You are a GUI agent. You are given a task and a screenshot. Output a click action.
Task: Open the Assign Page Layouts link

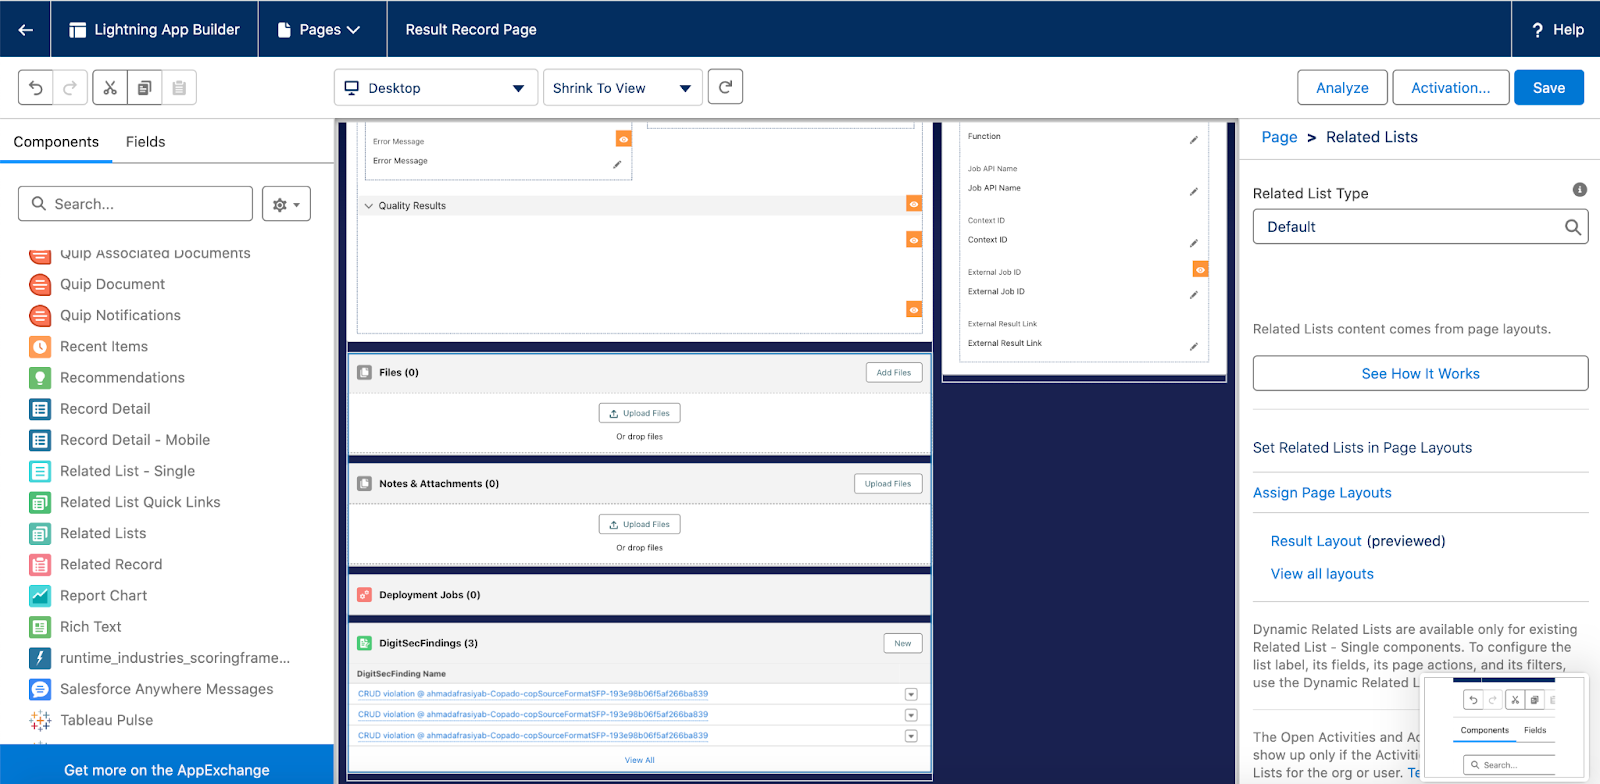[x=1322, y=493]
